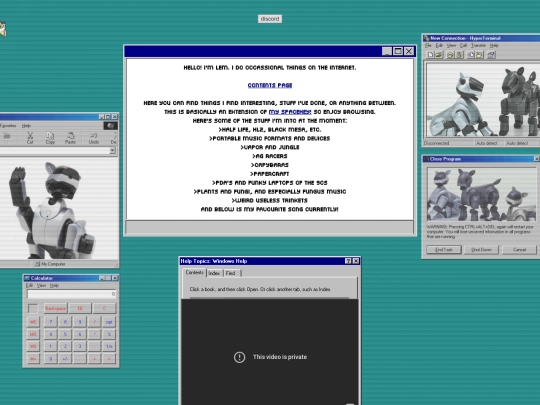
Task: Click the question mark button in Help Topics
Action: click(x=348, y=261)
